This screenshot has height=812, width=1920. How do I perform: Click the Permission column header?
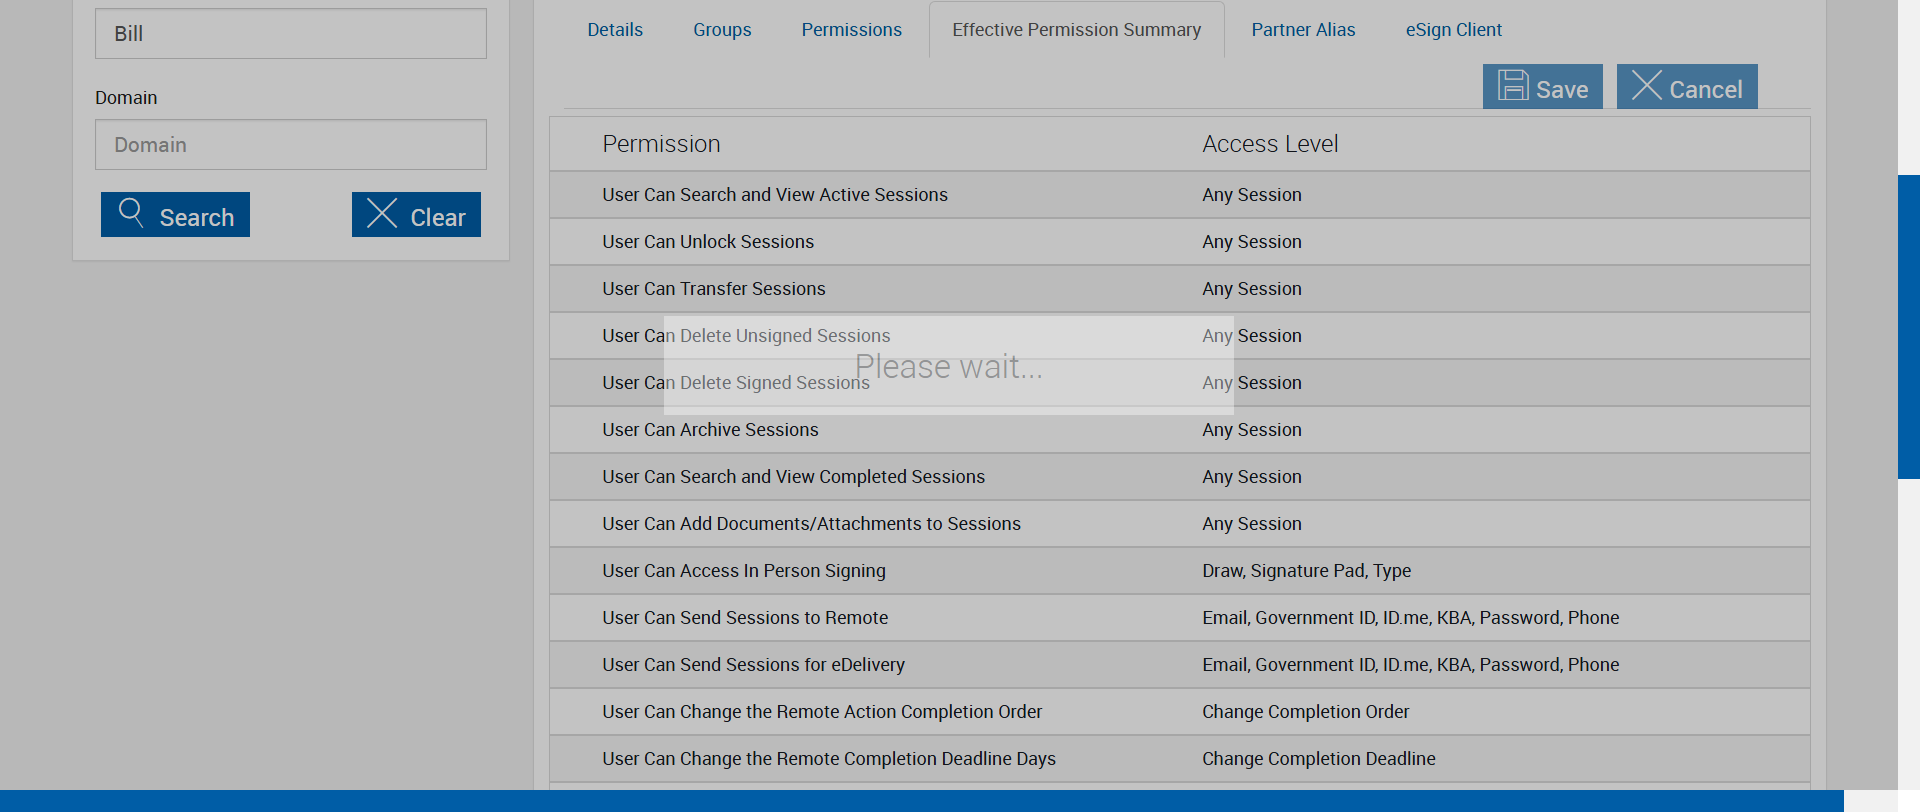pyautogui.click(x=661, y=144)
